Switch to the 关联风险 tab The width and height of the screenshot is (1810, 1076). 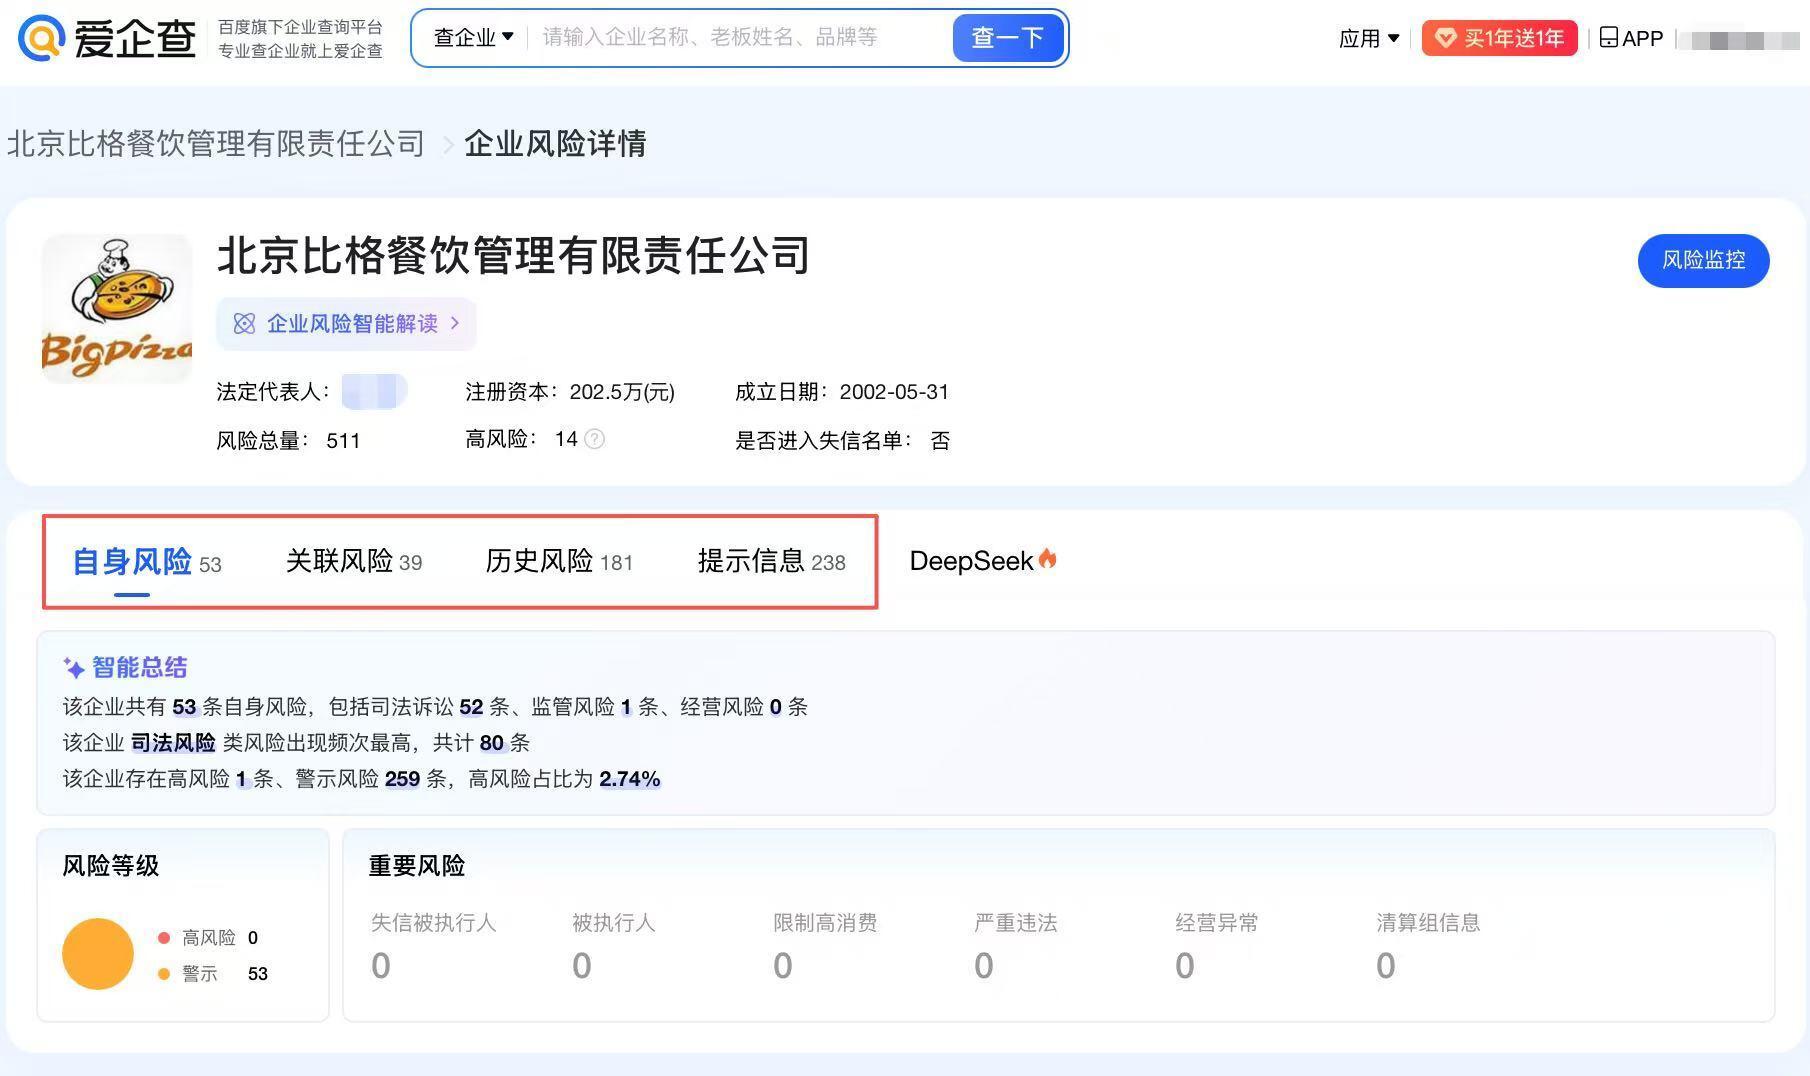tap(354, 561)
